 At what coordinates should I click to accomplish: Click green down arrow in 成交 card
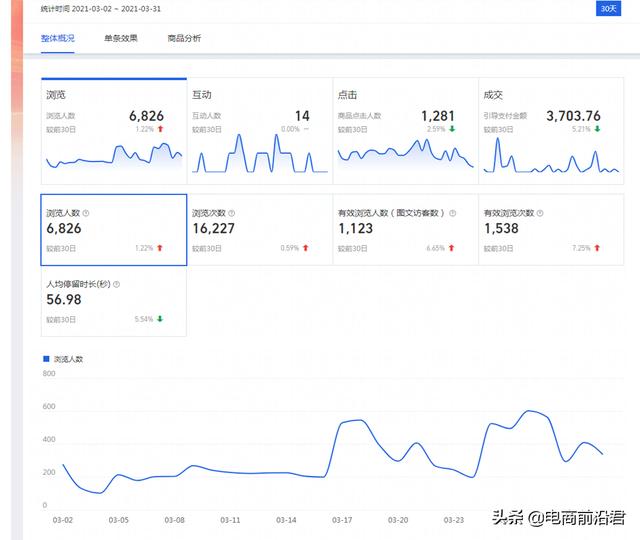(x=597, y=130)
